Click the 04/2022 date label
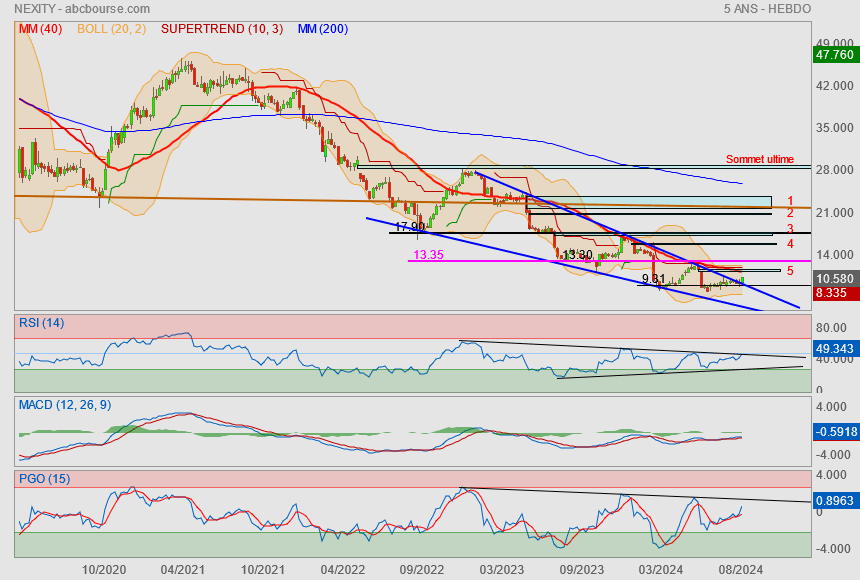Image resolution: width=860 pixels, height=580 pixels. (343, 570)
